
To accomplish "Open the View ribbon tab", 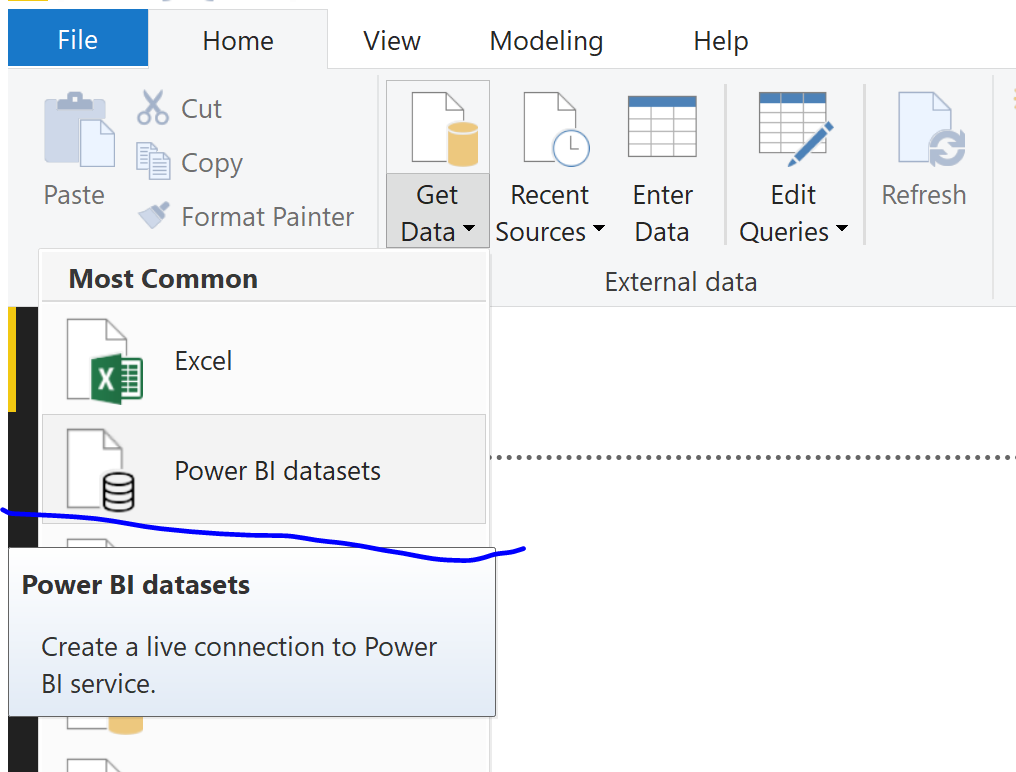I will pyautogui.click(x=391, y=41).
